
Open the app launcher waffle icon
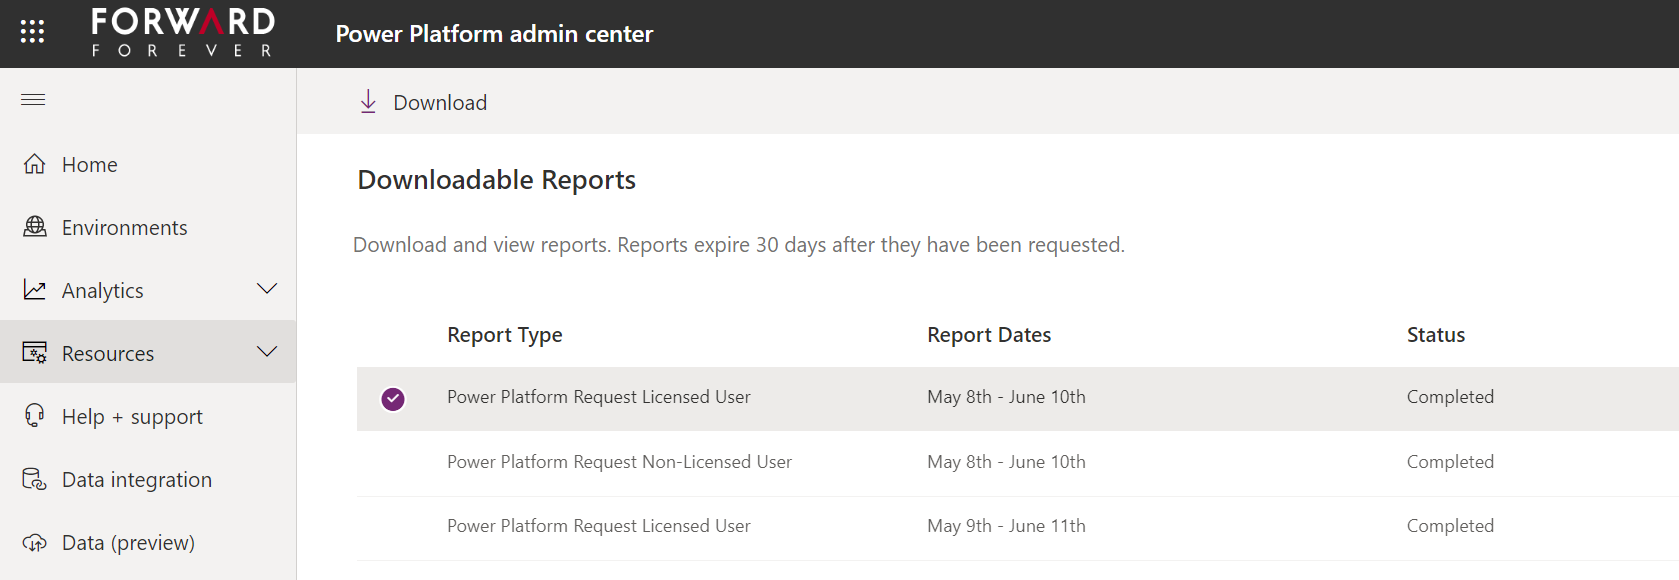pos(32,32)
